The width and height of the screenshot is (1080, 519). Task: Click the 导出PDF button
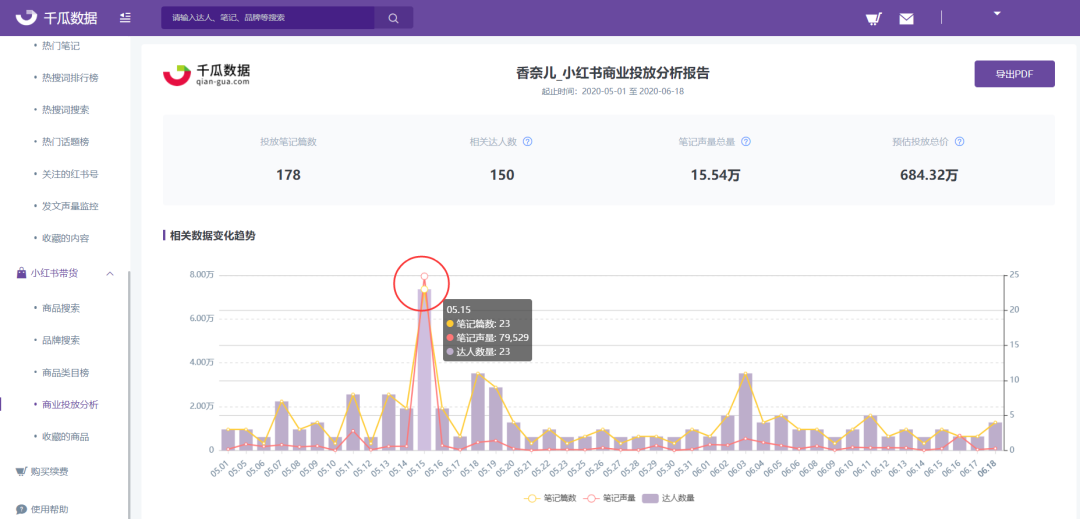[x=1015, y=74]
